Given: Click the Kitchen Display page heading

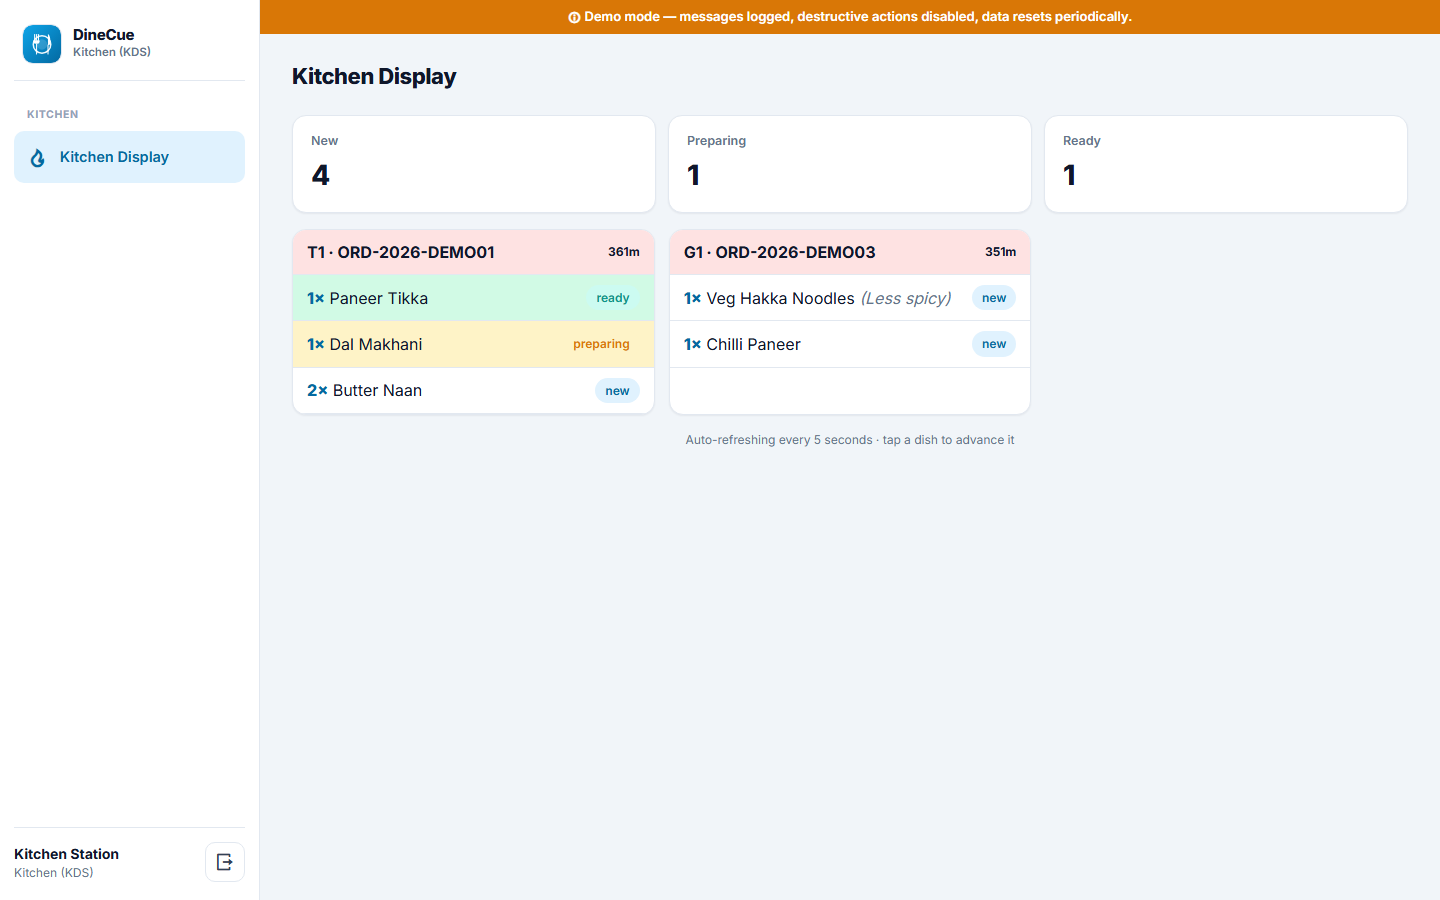Looking at the screenshot, I should (x=374, y=76).
